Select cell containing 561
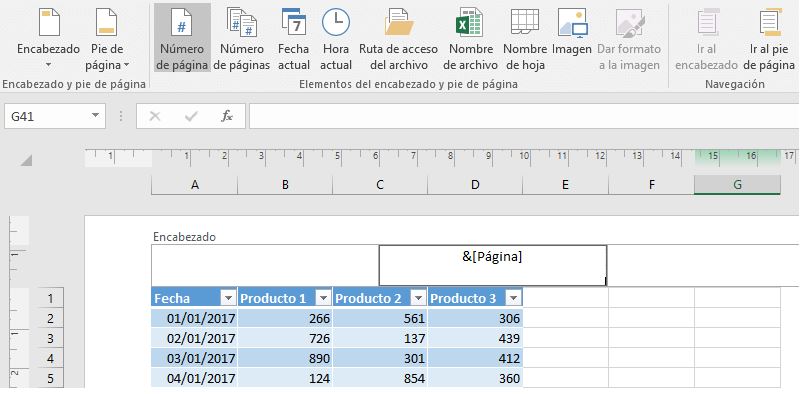The width and height of the screenshot is (802, 394). 380,318
